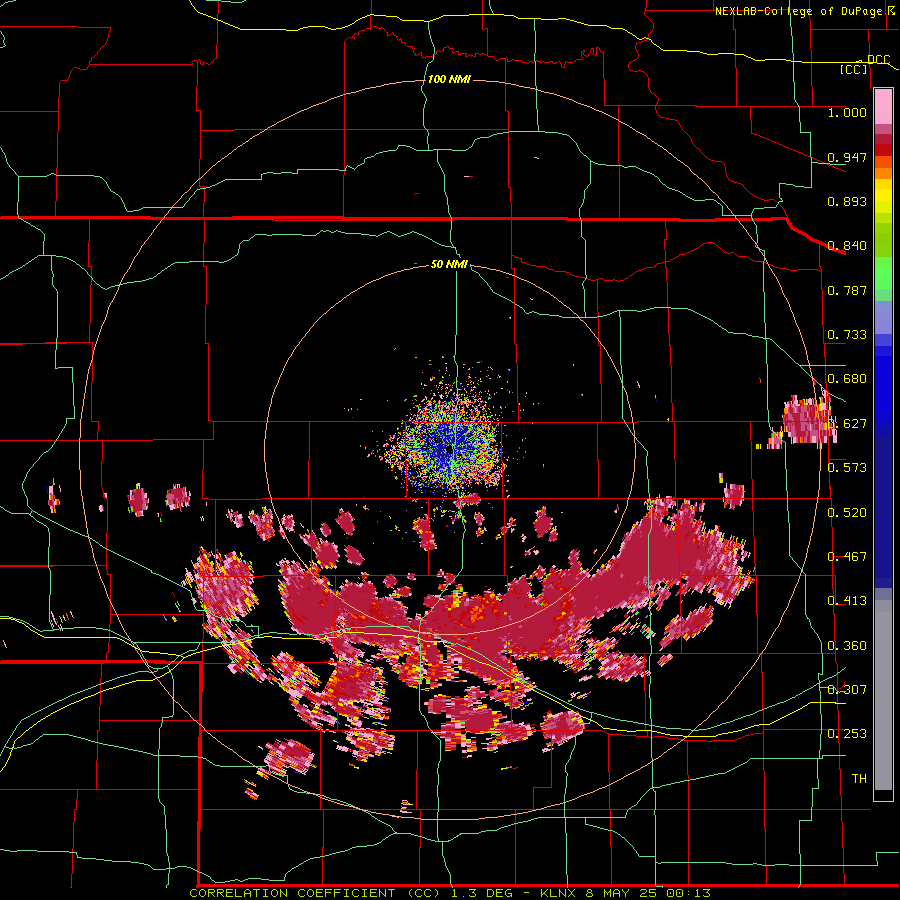This screenshot has height=900, width=900.
Task: Click the 0.680 legend value
Action: pyautogui.click(x=847, y=379)
